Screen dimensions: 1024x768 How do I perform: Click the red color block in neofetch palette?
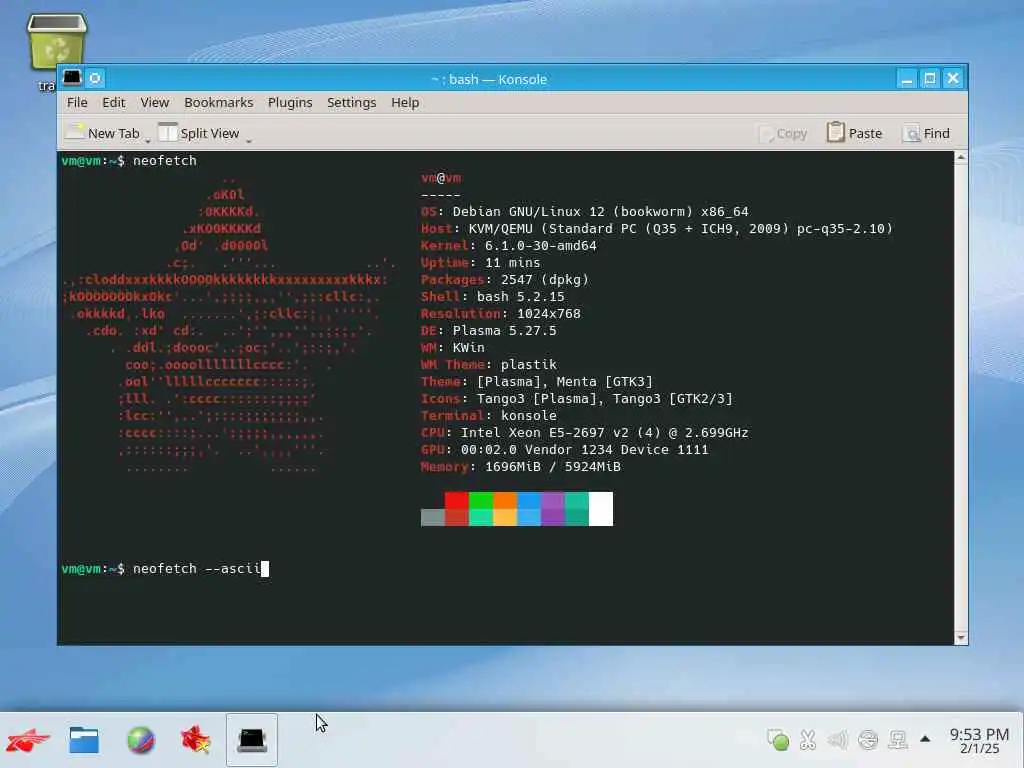456,500
